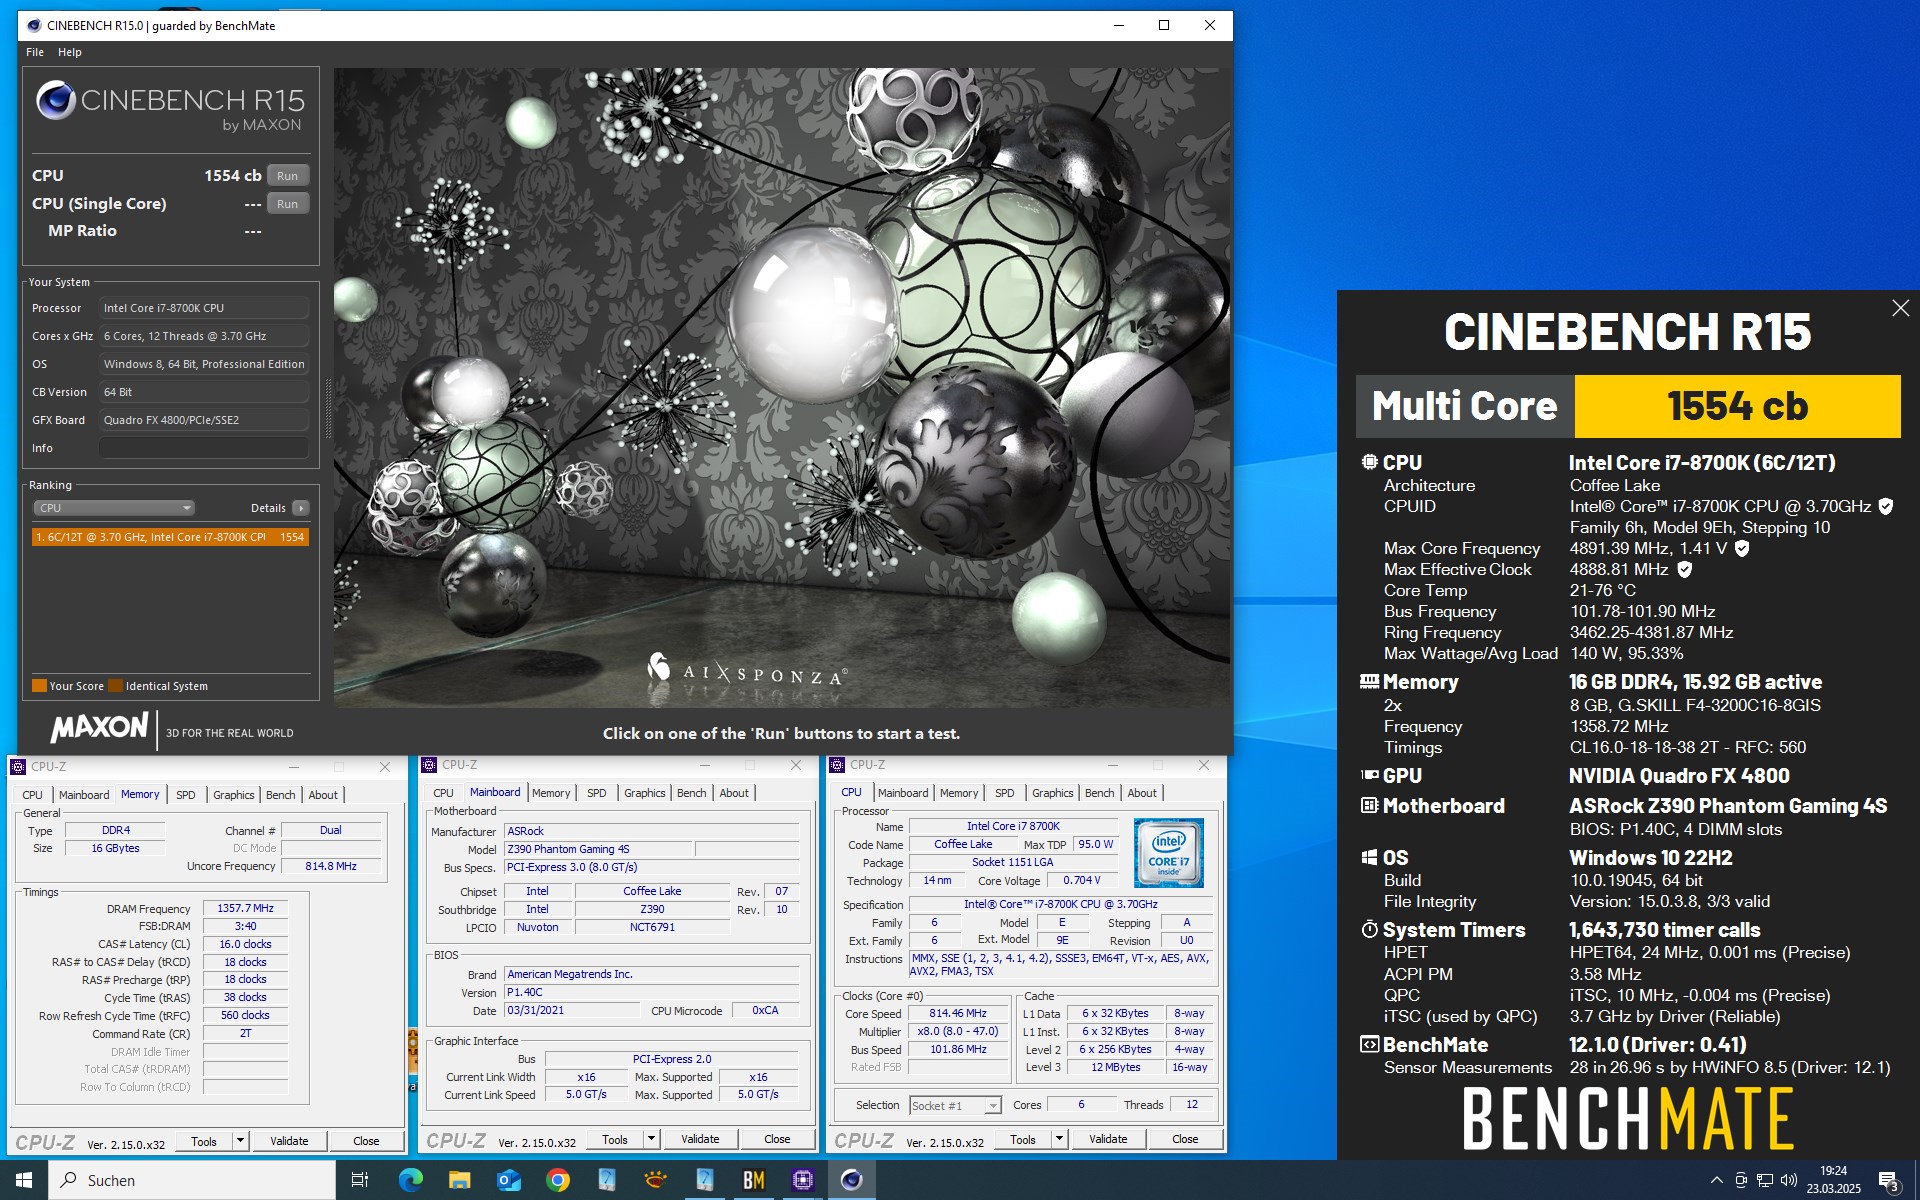Image resolution: width=1920 pixels, height=1200 pixels.
Task: Select the Cinebench taskbar icon
Action: click(851, 1180)
